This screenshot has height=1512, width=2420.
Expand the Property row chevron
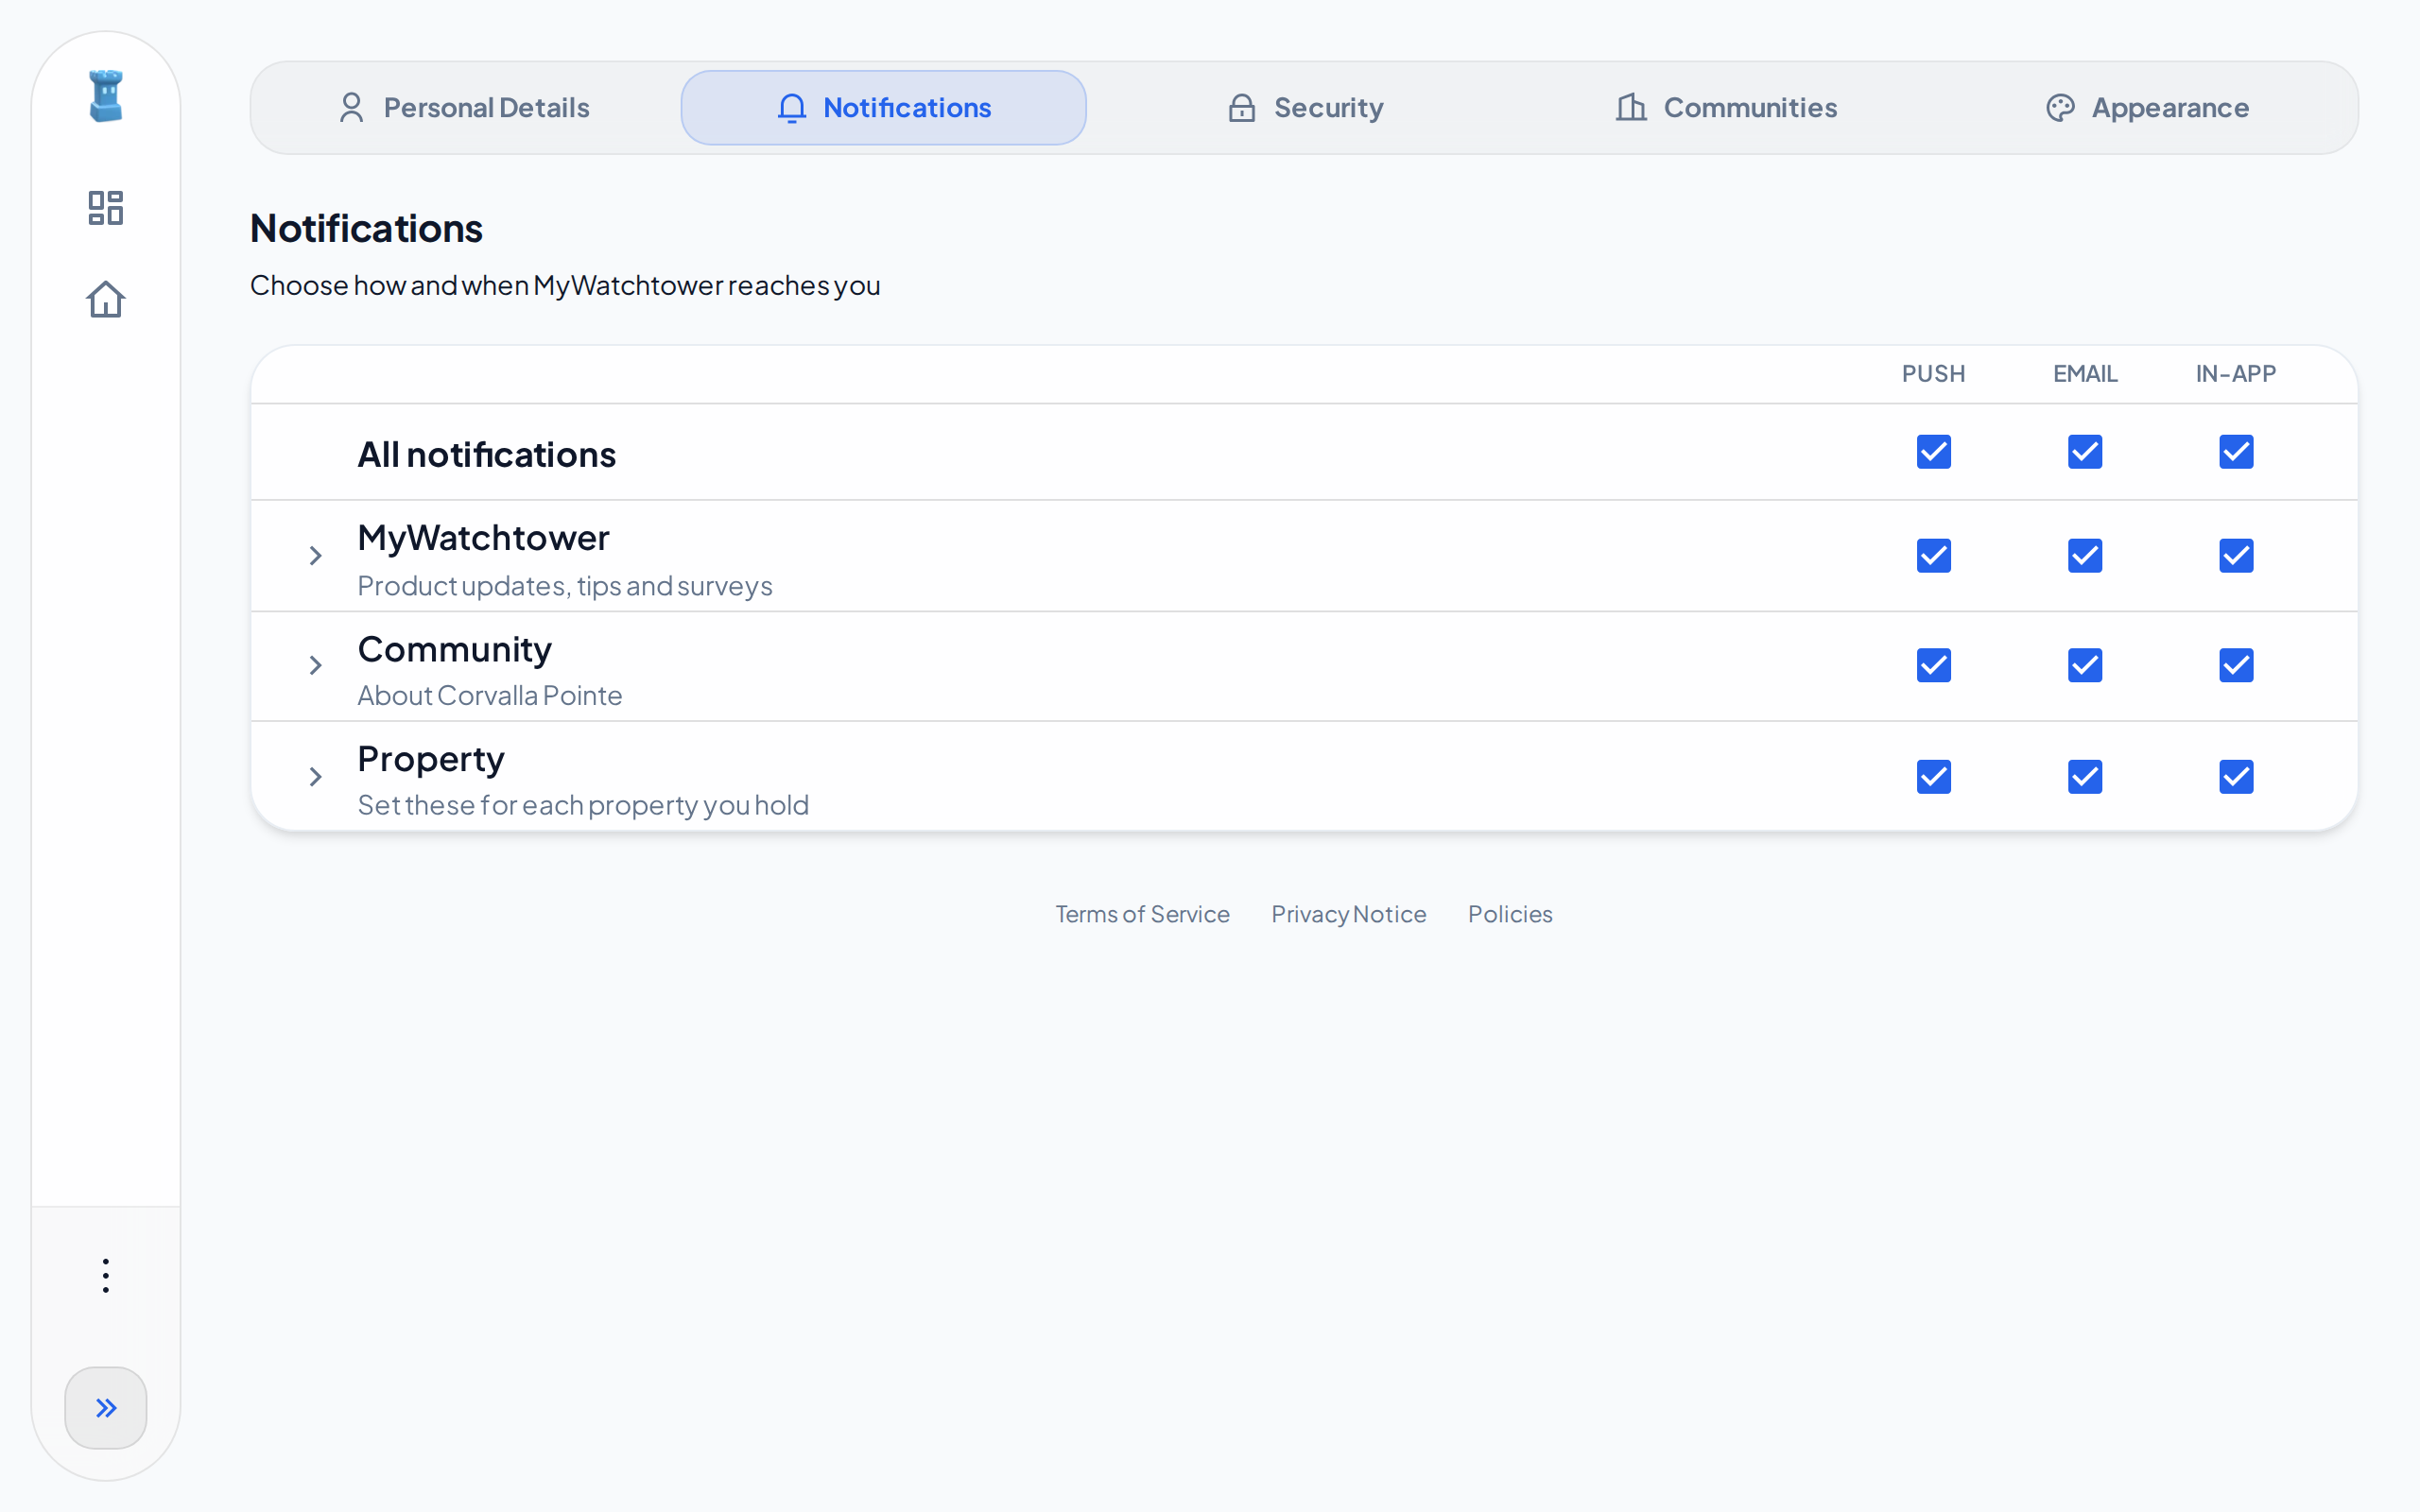pyautogui.click(x=315, y=777)
